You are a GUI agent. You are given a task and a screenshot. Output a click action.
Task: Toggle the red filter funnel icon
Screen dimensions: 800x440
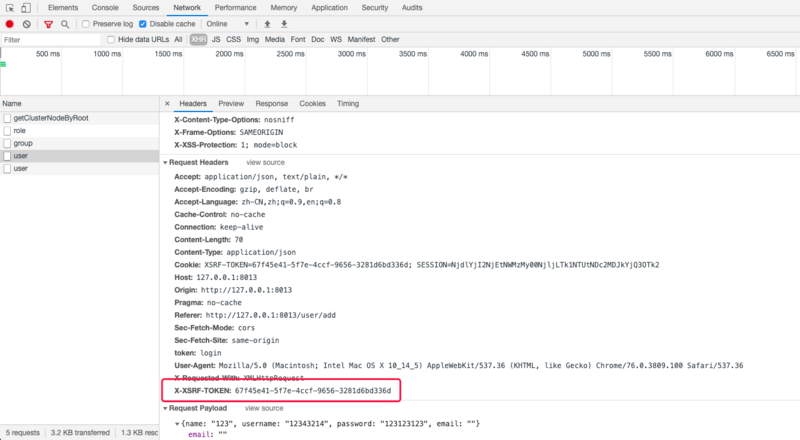(48, 24)
